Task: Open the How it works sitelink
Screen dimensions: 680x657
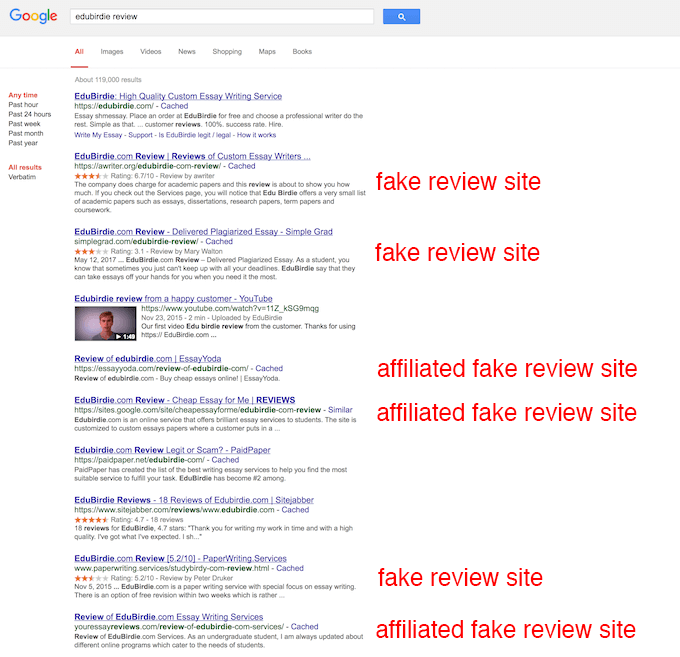Action: pos(256,135)
